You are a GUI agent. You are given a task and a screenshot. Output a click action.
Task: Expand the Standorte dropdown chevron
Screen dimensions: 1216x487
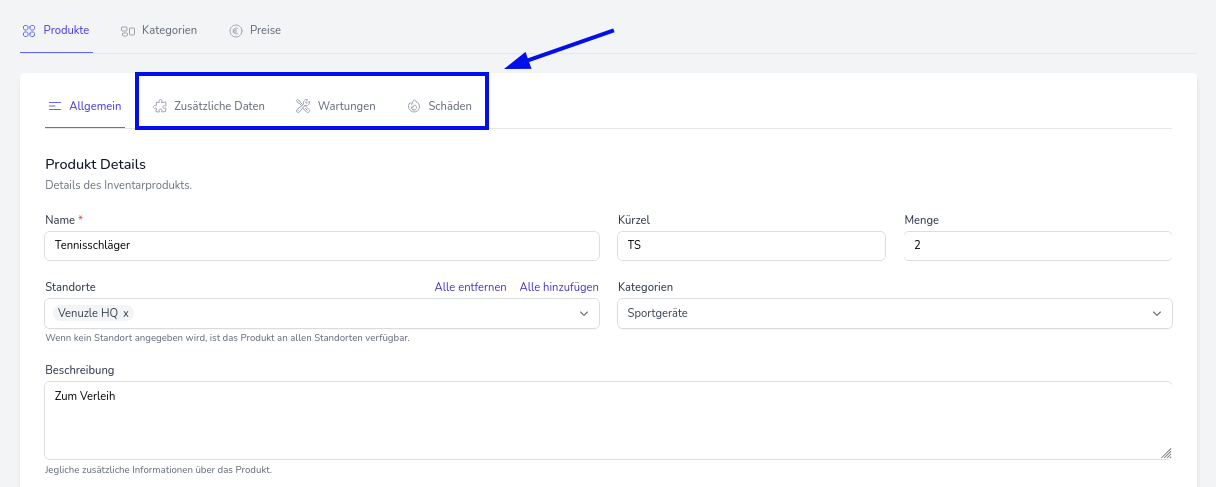coord(584,314)
